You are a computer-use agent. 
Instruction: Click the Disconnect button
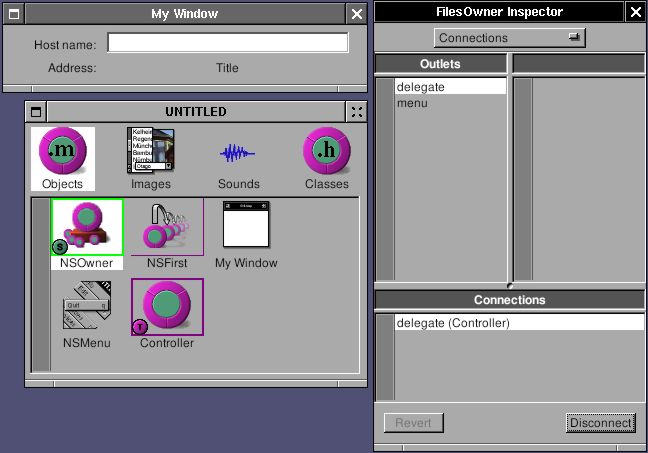(x=600, y=423)
